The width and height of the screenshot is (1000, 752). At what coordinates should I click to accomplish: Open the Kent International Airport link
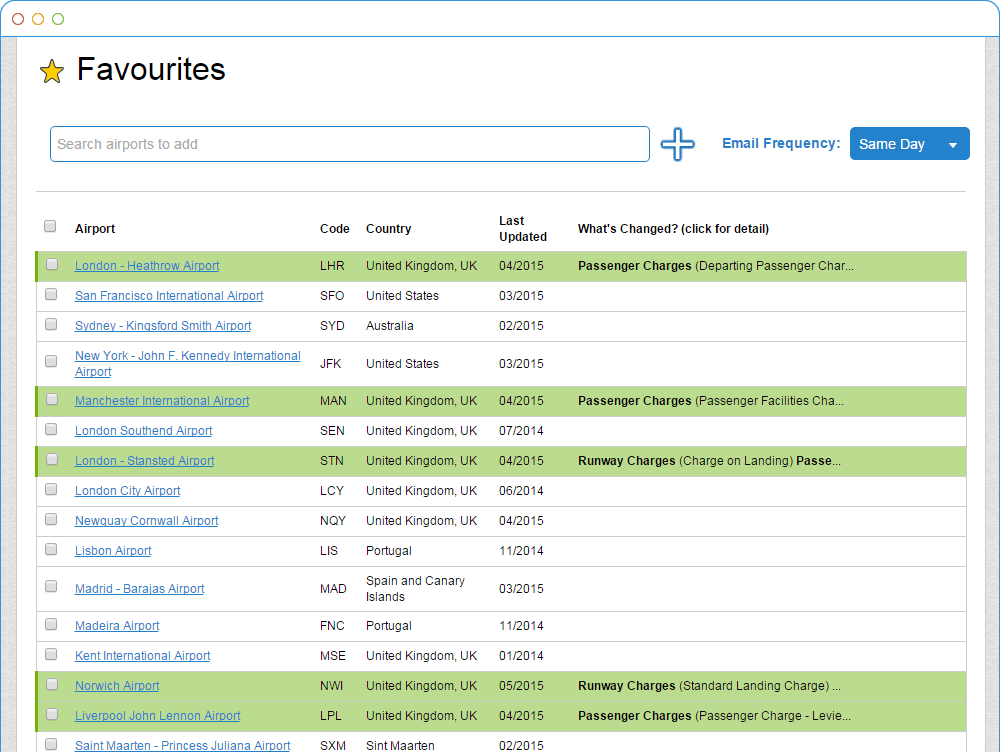coord(142,656)
